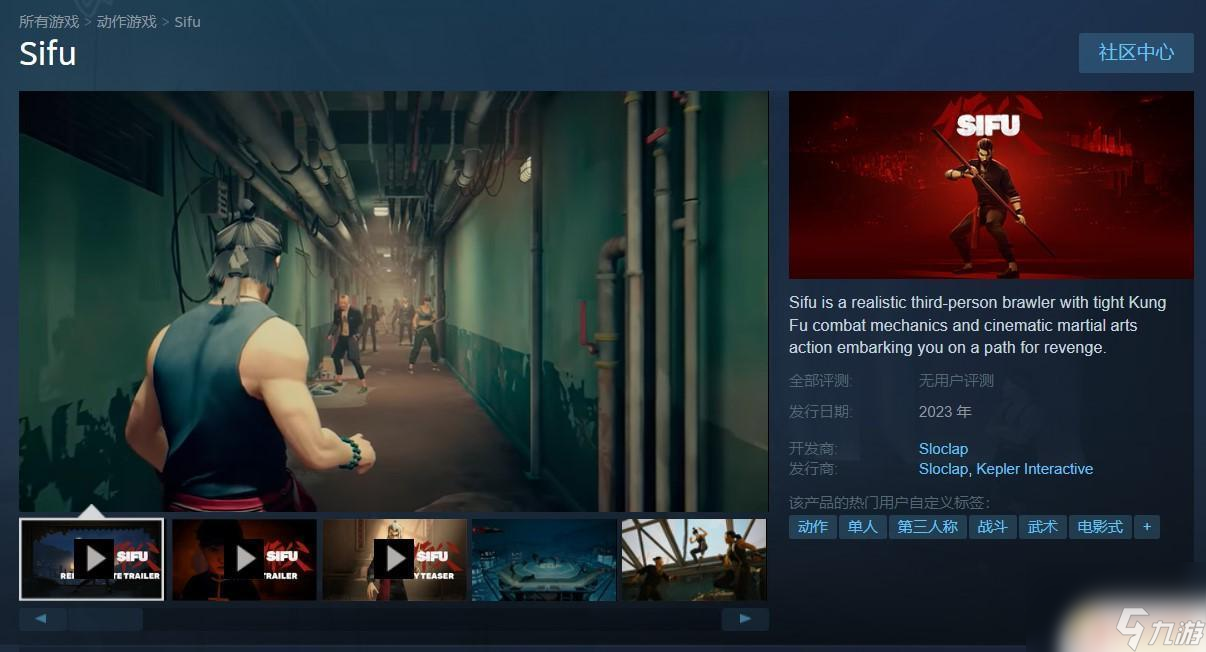Click the 全部评测 label
Image resolution: width=1206 pixels, height=652 pixels.
[x=821, y=381]
